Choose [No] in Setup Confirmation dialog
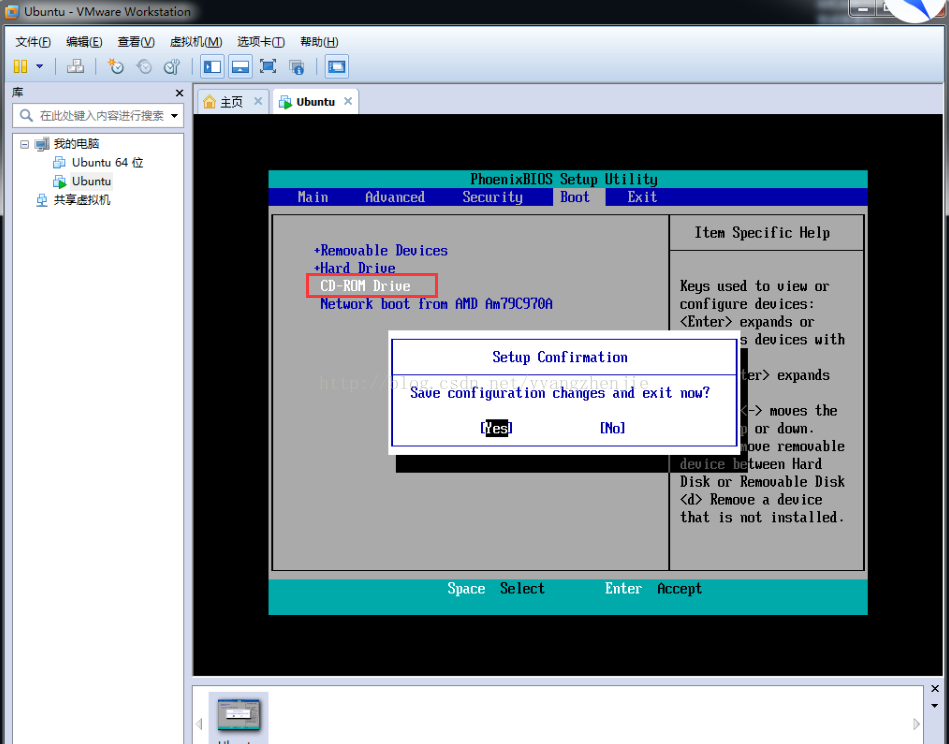 612,428
